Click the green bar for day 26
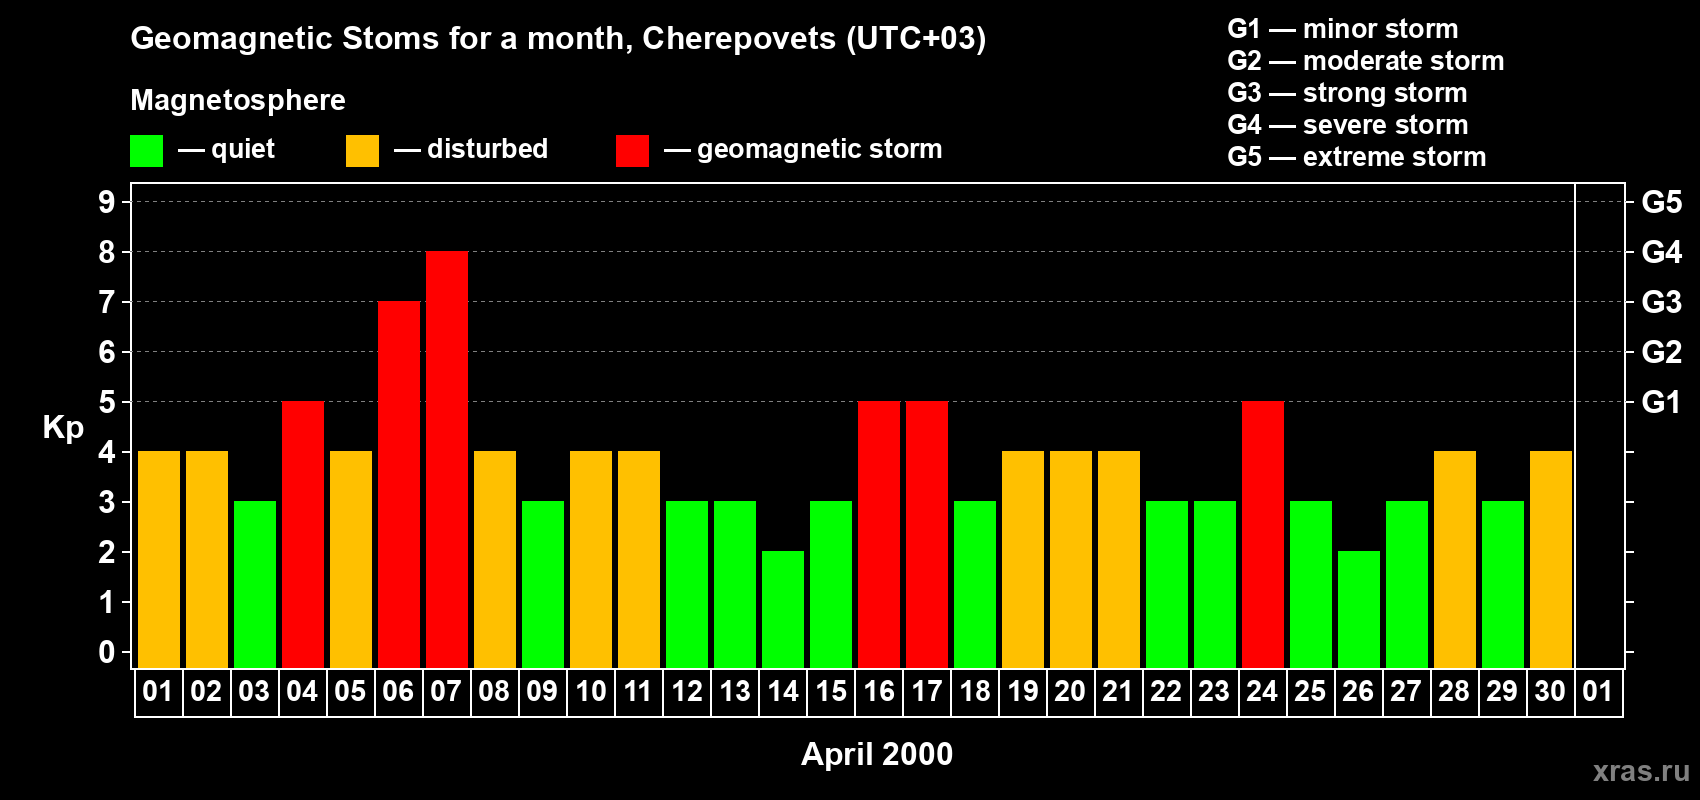The image size is (1700, 800). coord(1359,609)
